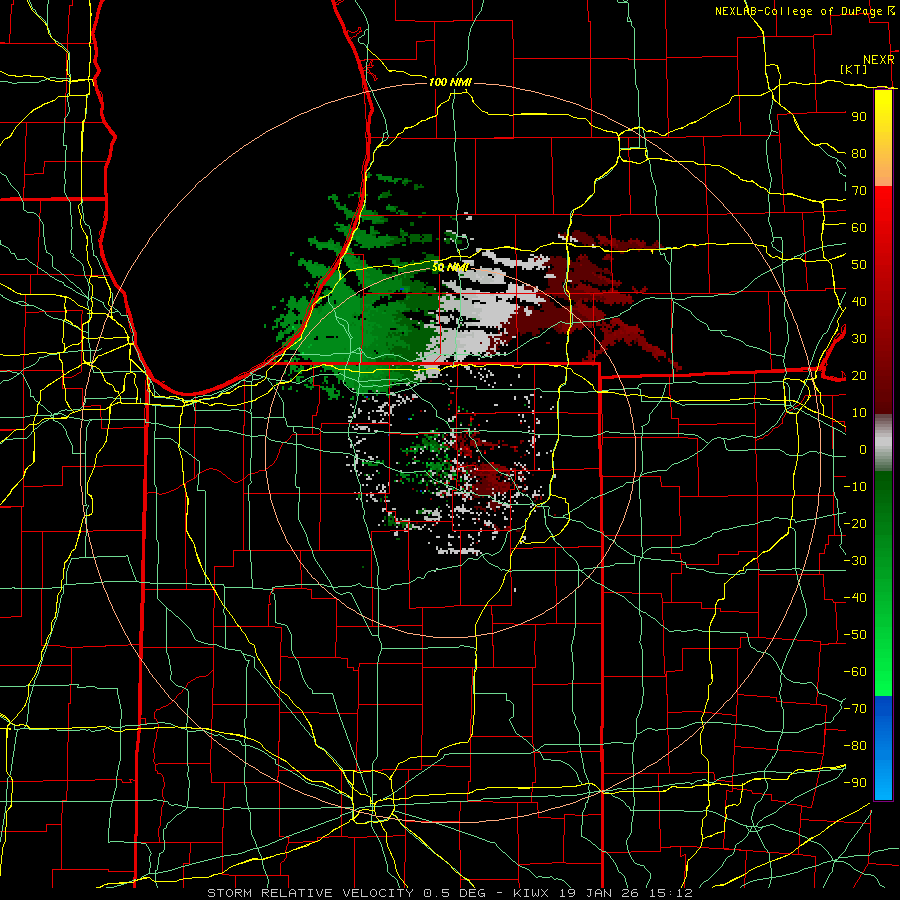This screenshot has height=900, width=900.
Task: Click the -50 value on velocity scale
Action: coord(855,635)
